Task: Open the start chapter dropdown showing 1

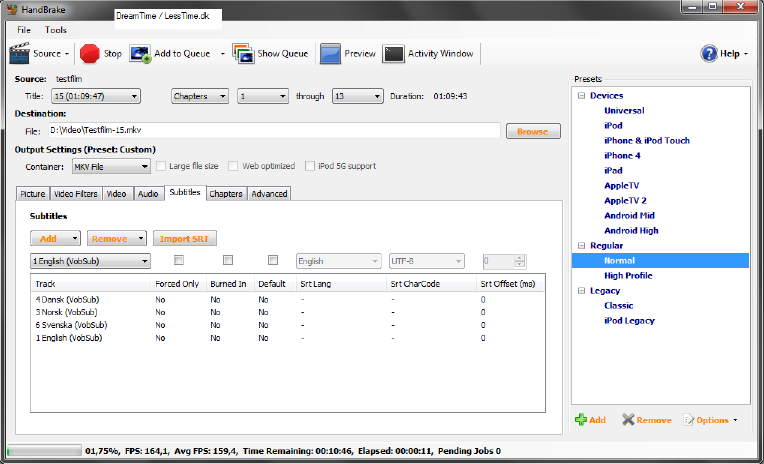Action: tap(263, 96)
